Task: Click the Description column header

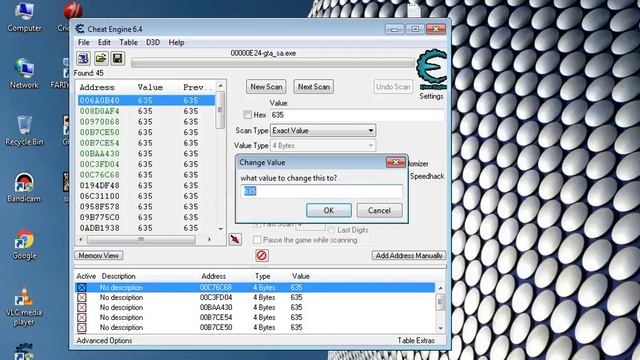Action: pyautogui.click(x=118, y=276)
